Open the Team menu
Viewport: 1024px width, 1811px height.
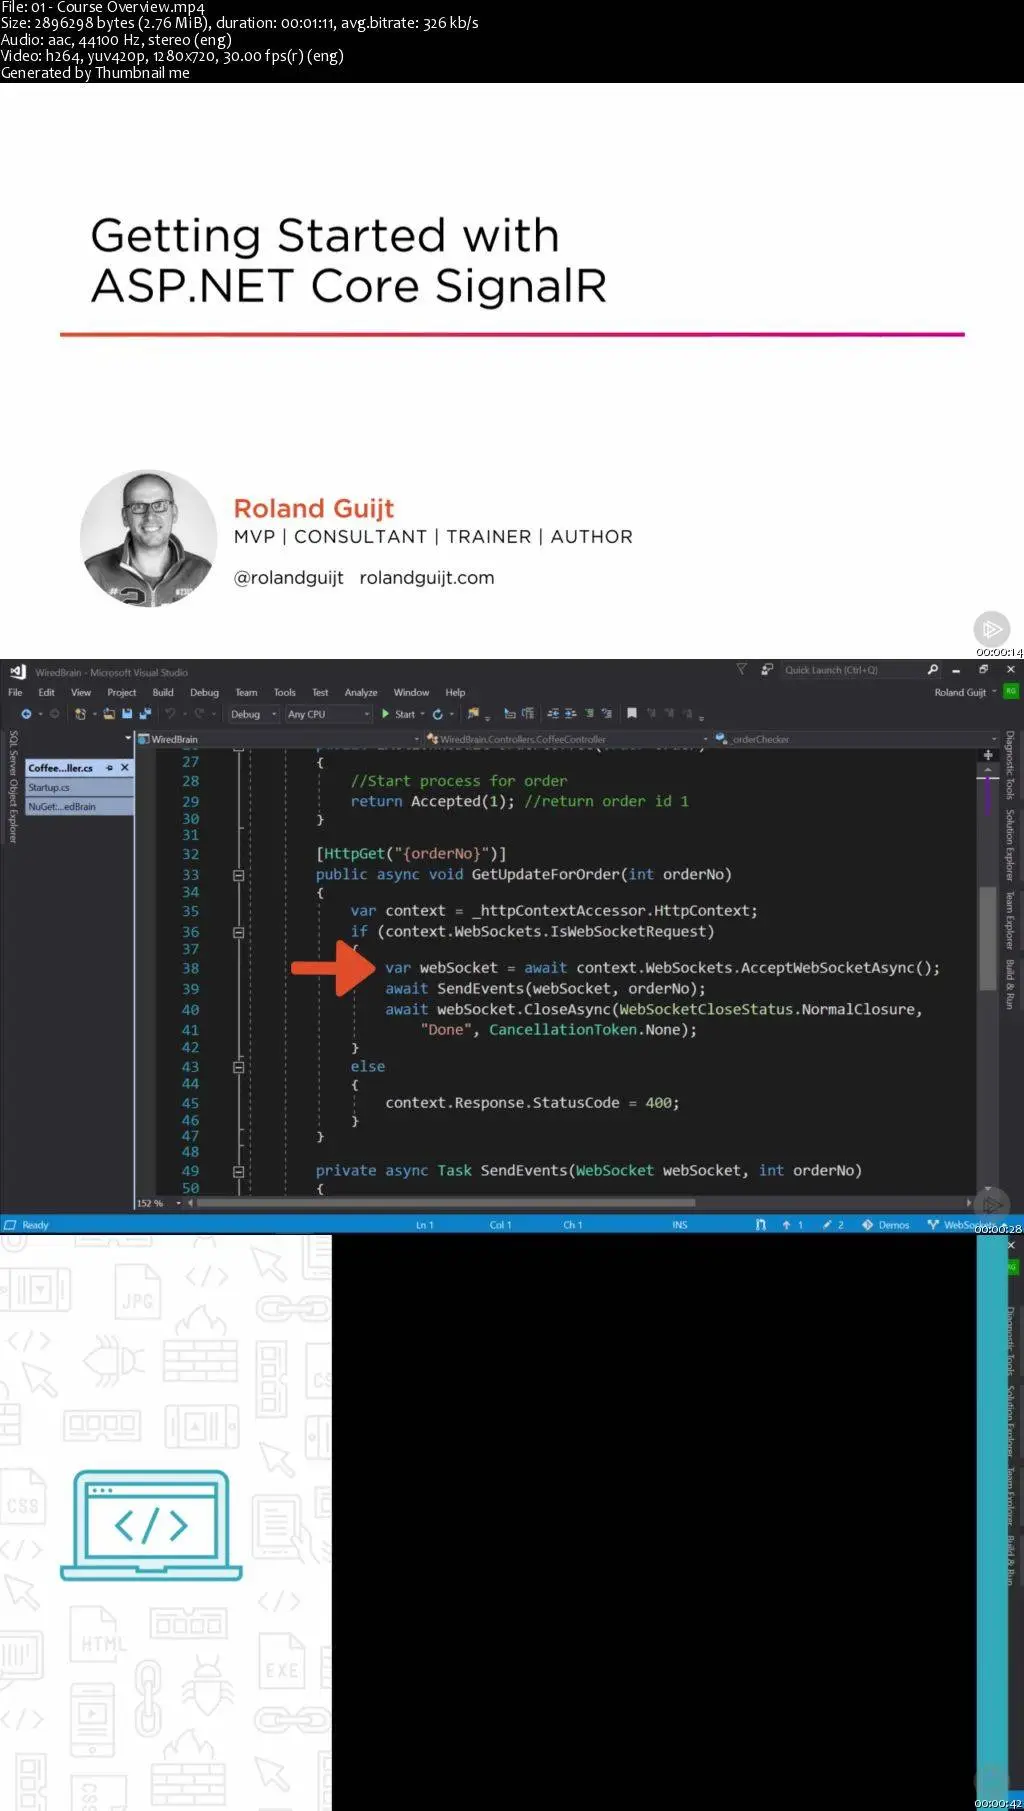(x=246, y=692)
